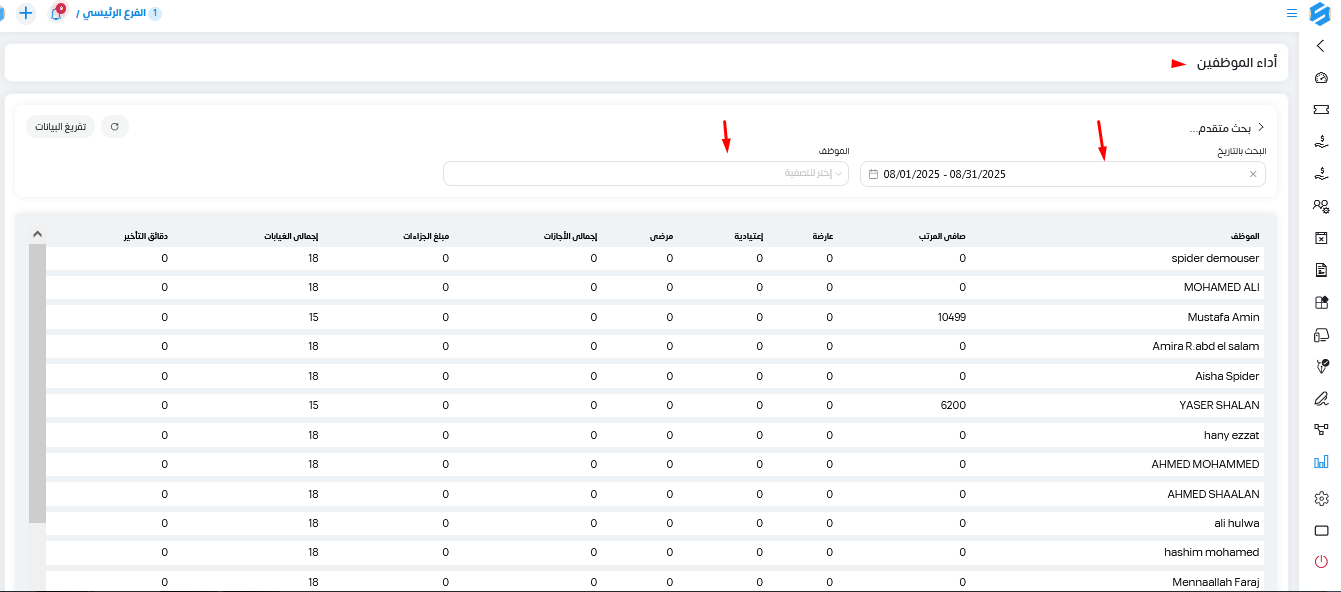Click the calendar icon in the date field

coord(873,174)
